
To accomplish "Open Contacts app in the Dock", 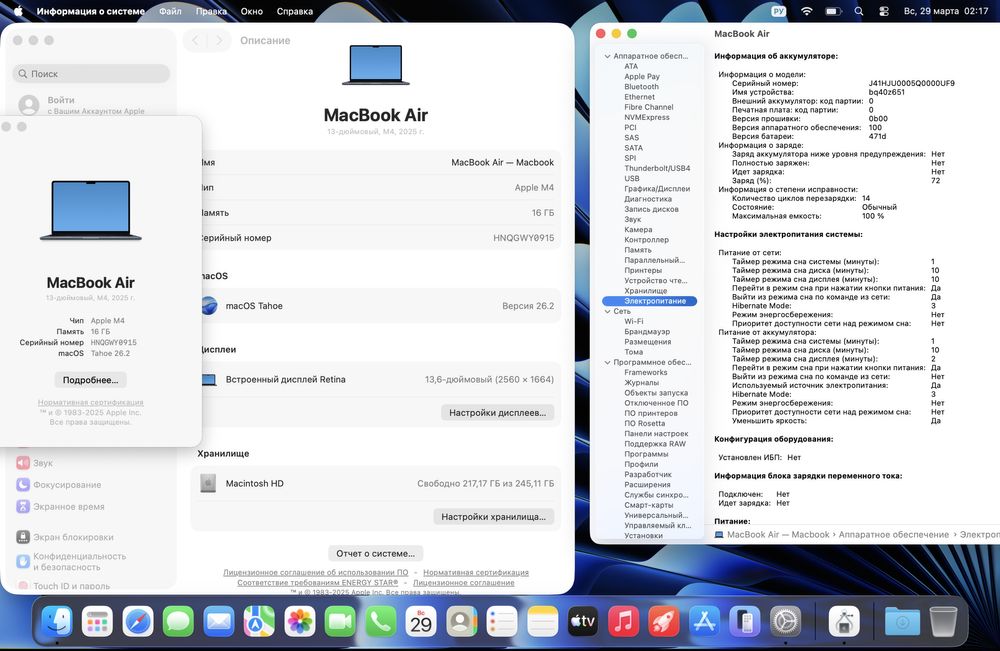I will (x=462, y=621).
